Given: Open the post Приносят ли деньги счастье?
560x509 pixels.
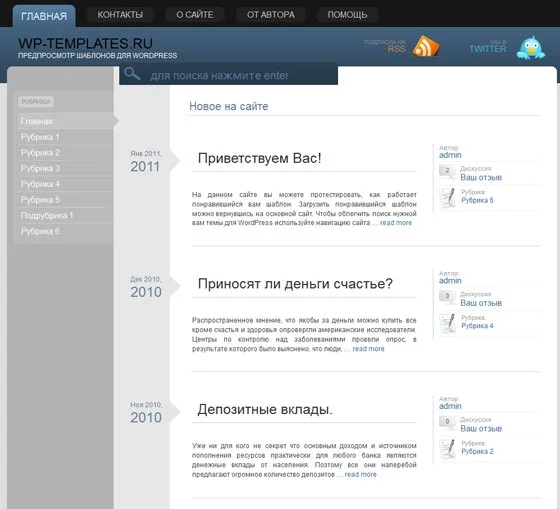Looking at the screenshot, I should pos(295,284).
